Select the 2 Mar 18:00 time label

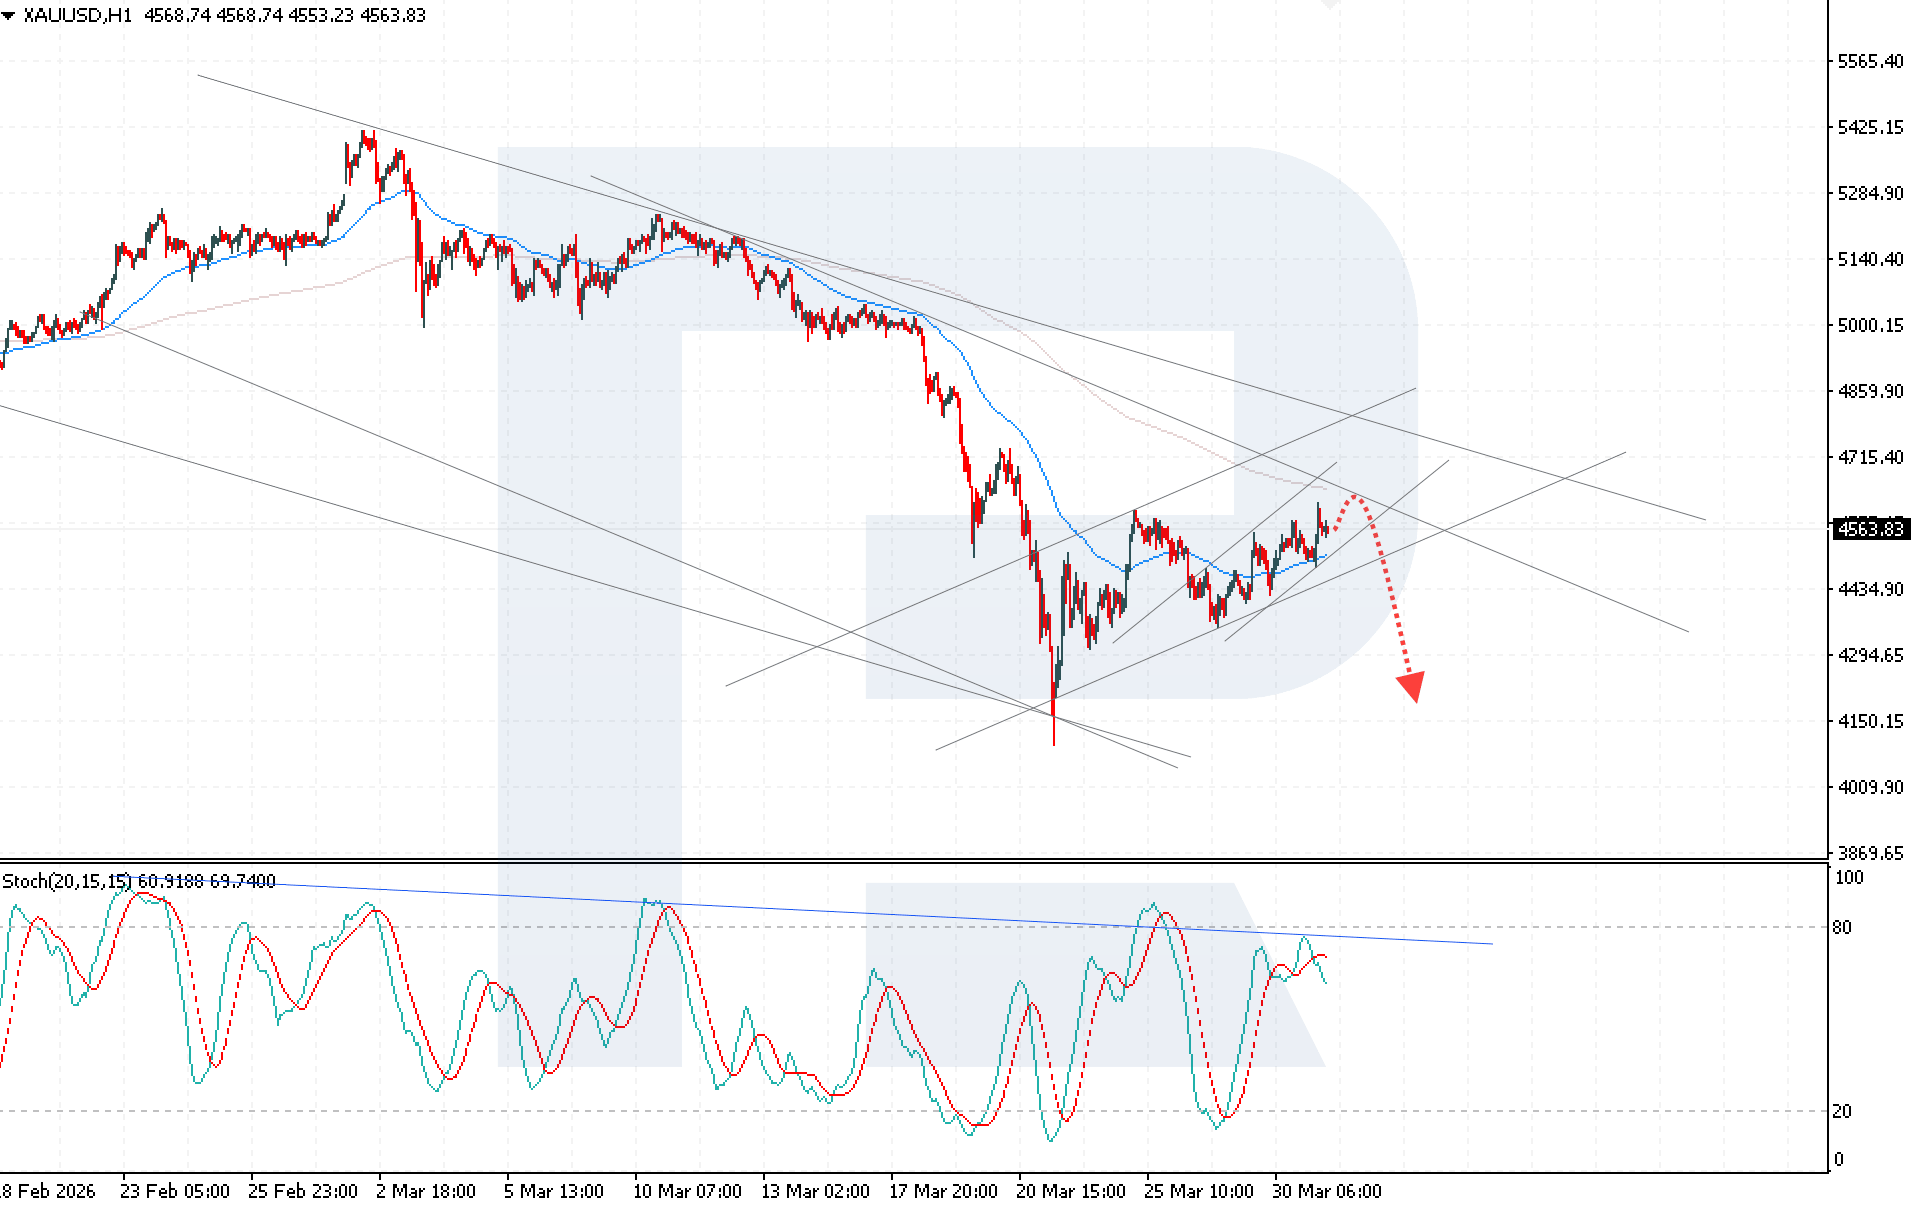426,1191
